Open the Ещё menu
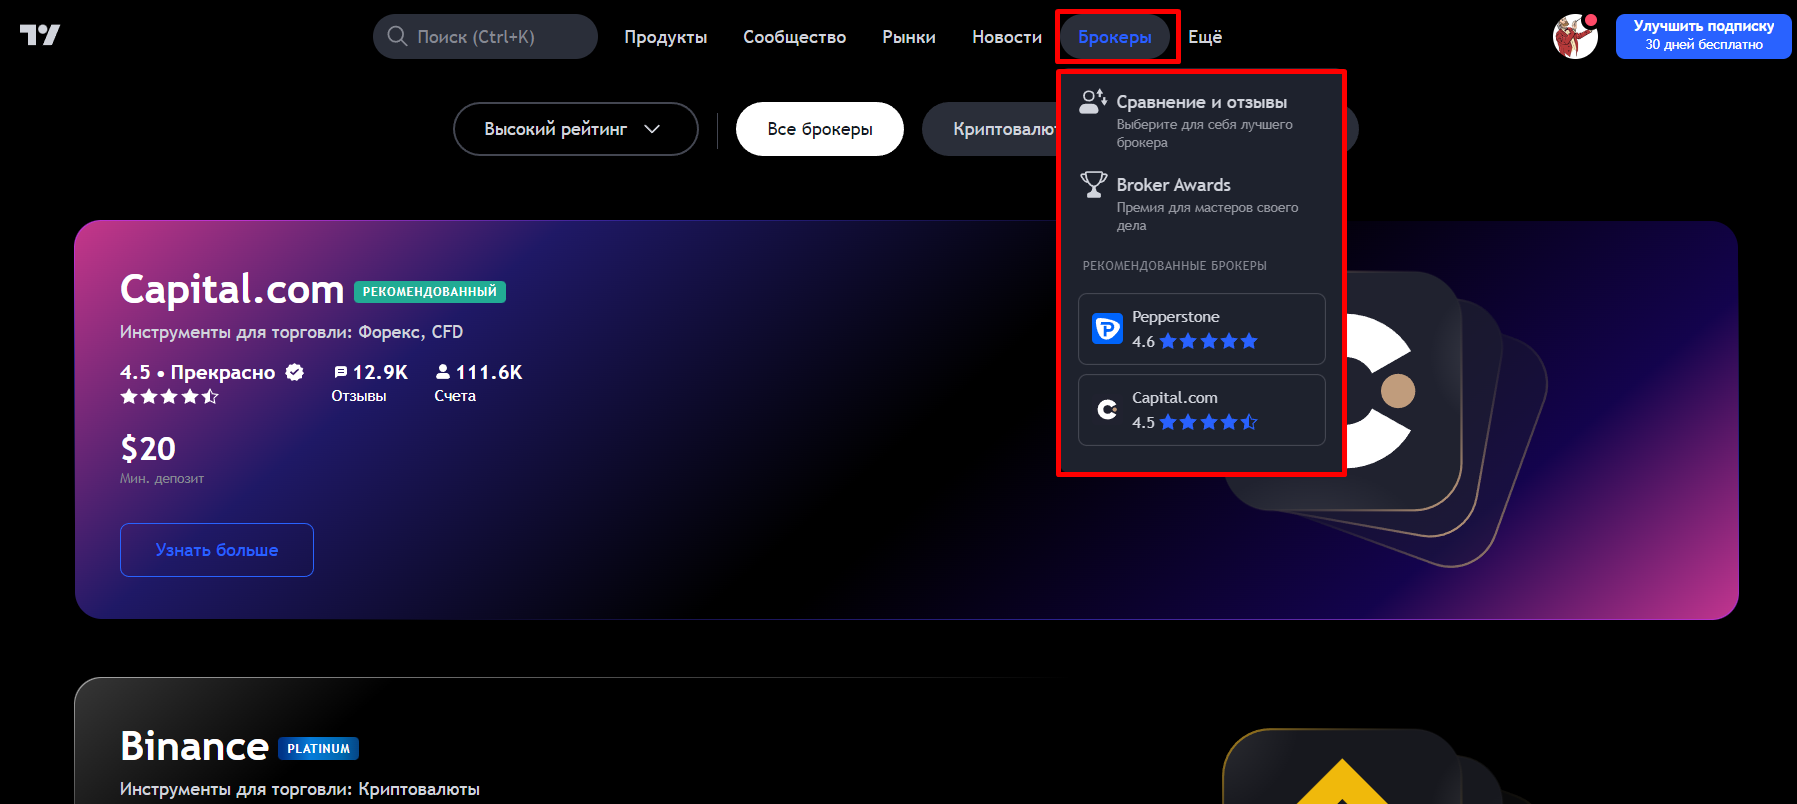This screenshot has height=804, width=1797. [1205, 37]
